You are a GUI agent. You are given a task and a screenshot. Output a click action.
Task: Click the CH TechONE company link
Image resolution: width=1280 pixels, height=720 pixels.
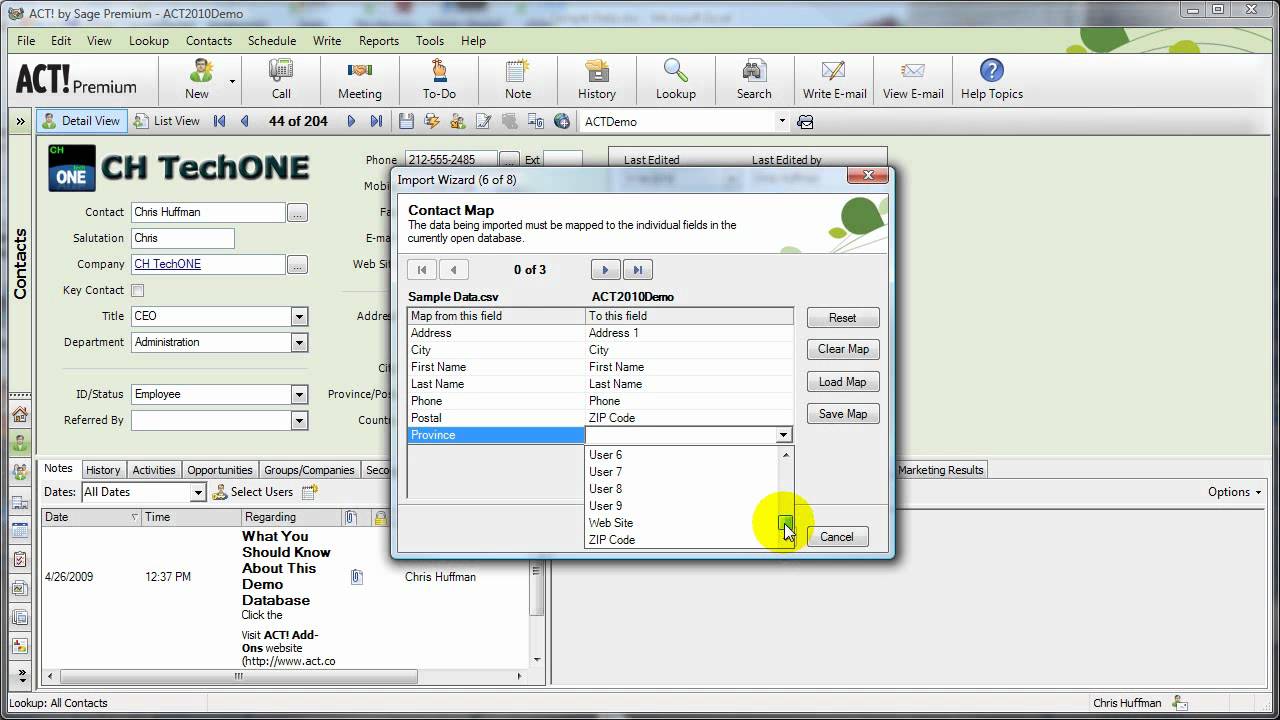coord(168,264)
